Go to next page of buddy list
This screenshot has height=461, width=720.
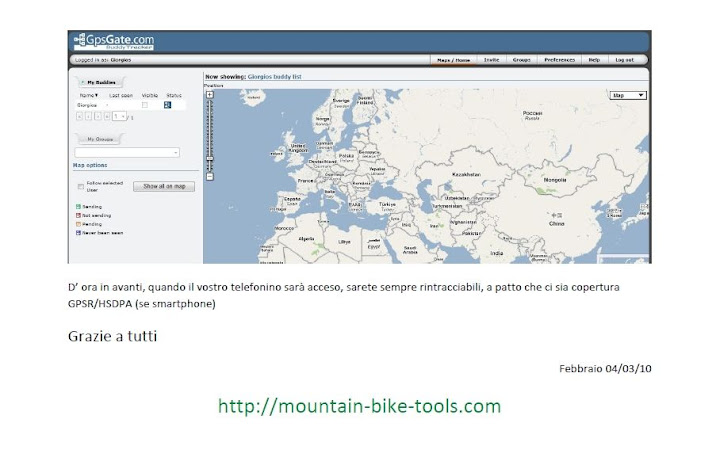click(98, 117)
